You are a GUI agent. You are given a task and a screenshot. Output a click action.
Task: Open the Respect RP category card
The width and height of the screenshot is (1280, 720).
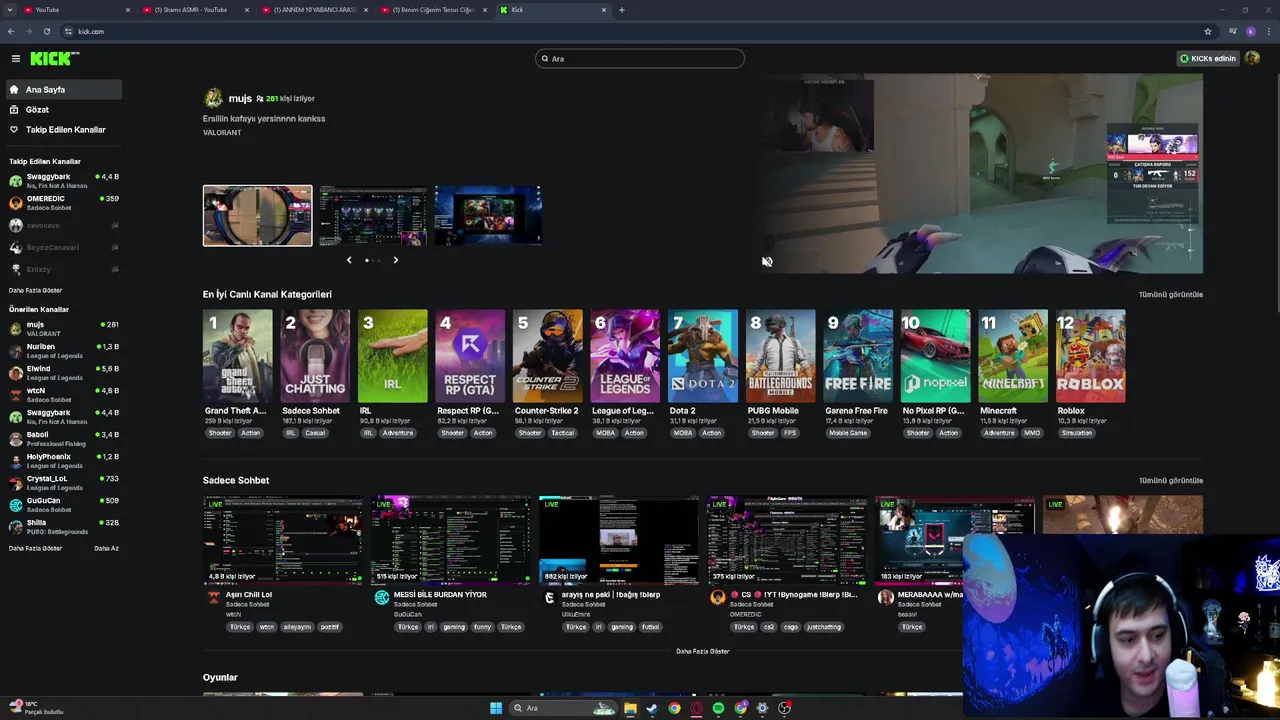[470, 356]
